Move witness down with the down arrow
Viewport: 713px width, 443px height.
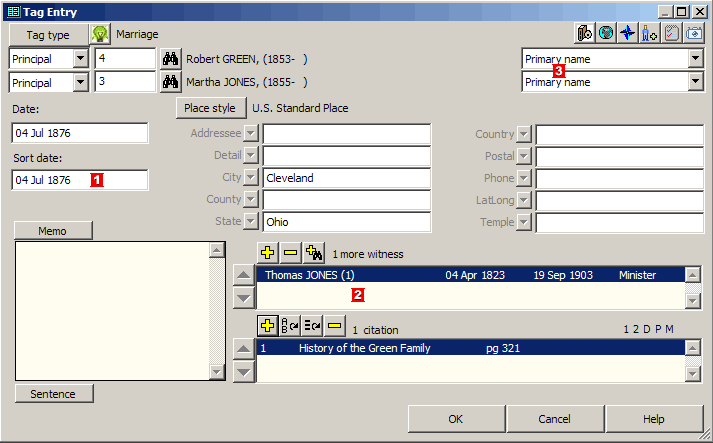pos(244,298)
